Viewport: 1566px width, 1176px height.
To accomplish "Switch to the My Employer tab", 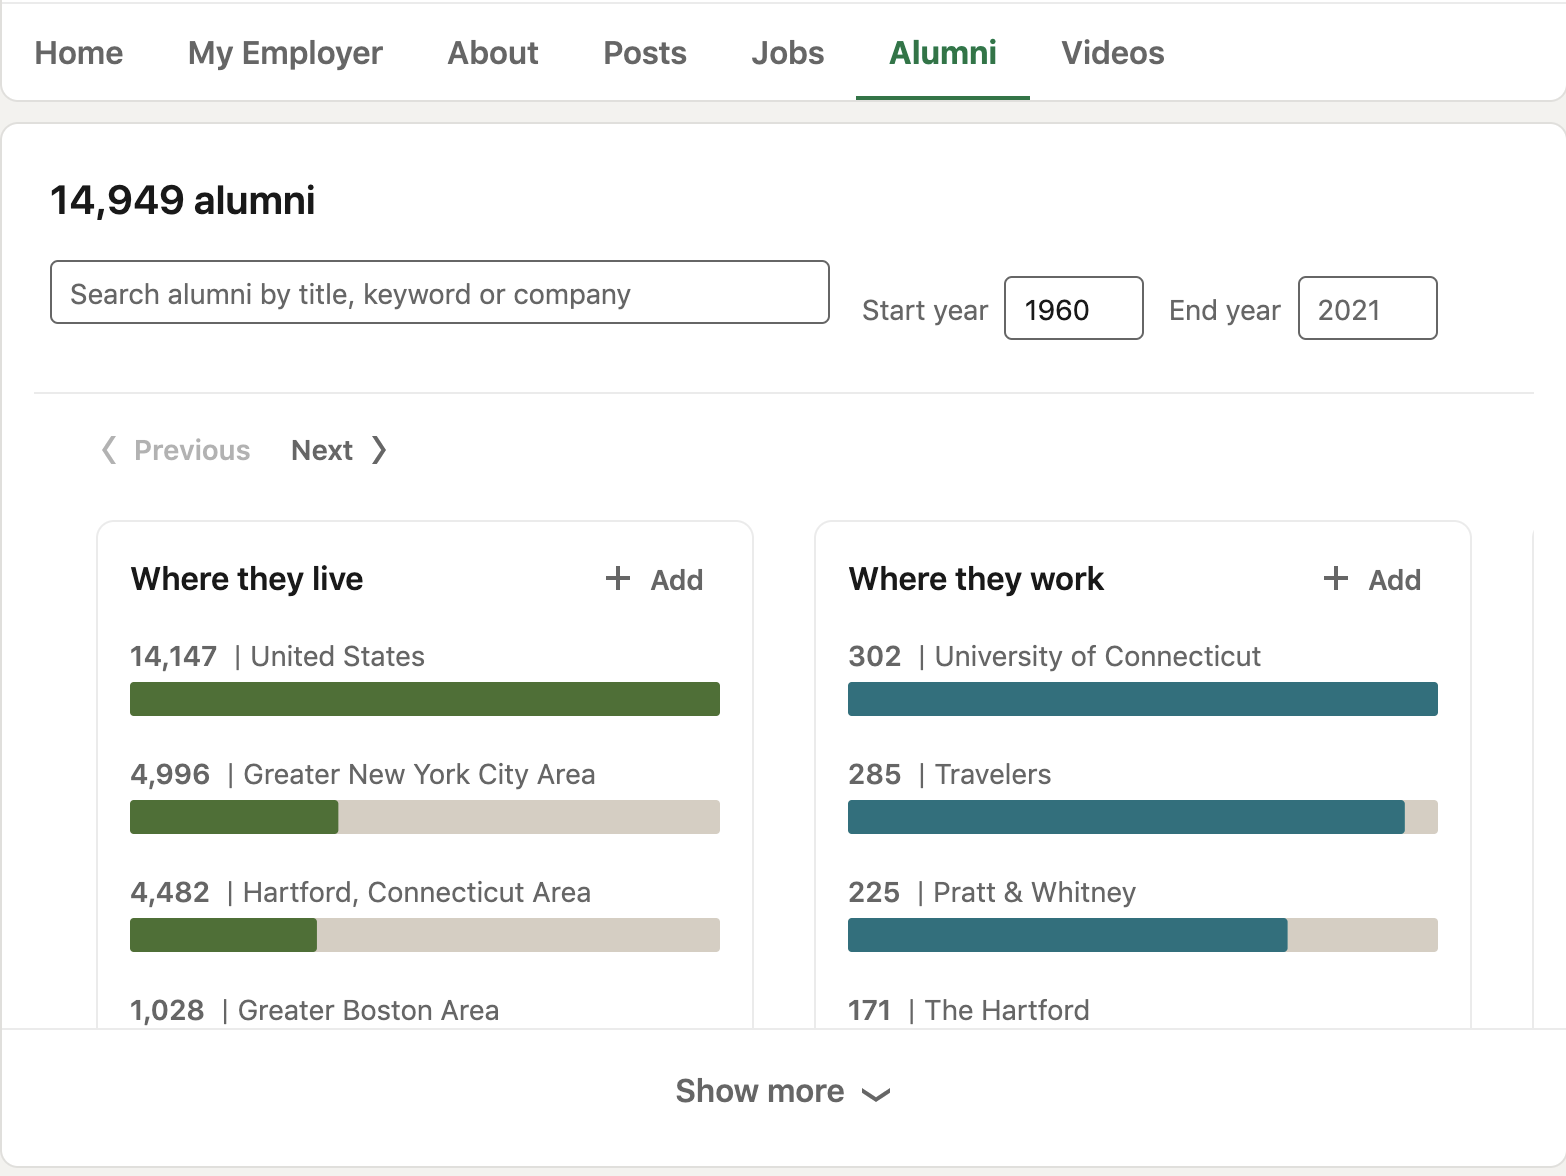I will (285, 53).
